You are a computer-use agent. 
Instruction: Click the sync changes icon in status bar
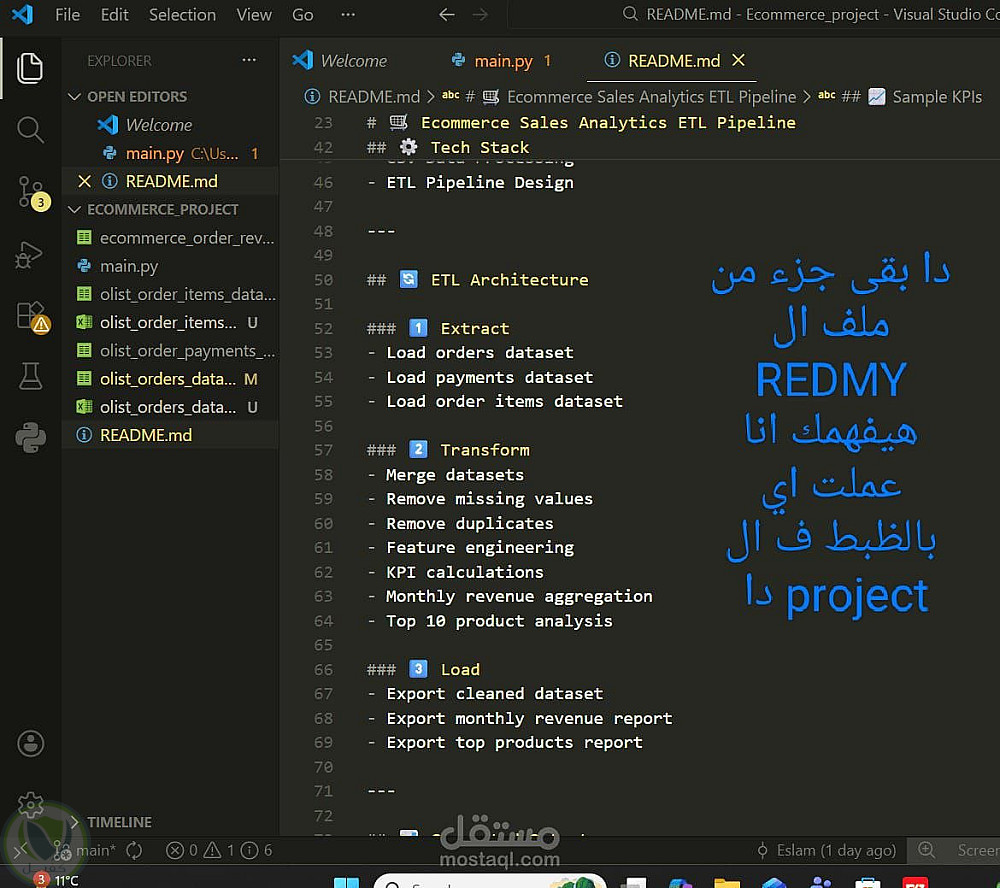tap(134, 850)
